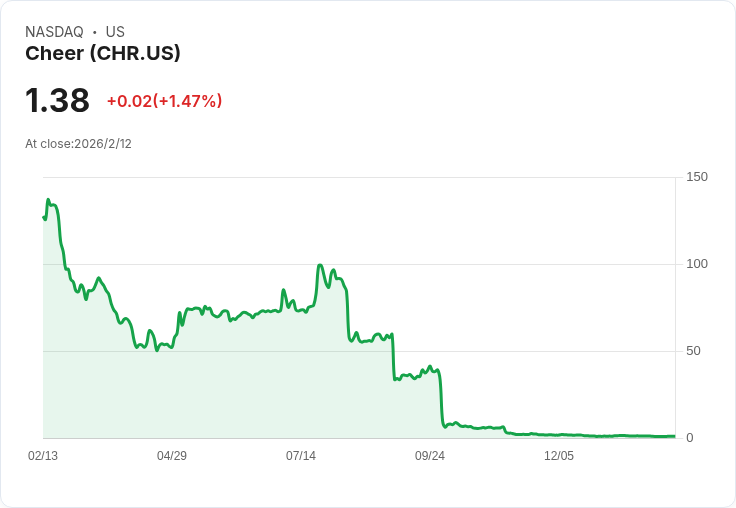This screenshot has width=736, height=508.
Task: Click the flat chart line's right end
Action: [x=674, y=436]
